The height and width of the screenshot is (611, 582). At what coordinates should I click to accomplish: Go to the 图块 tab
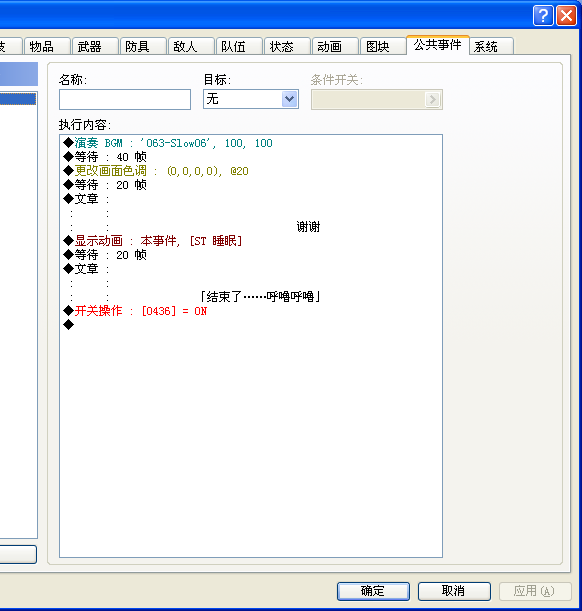pyautogui.click(x=383, y=46)
